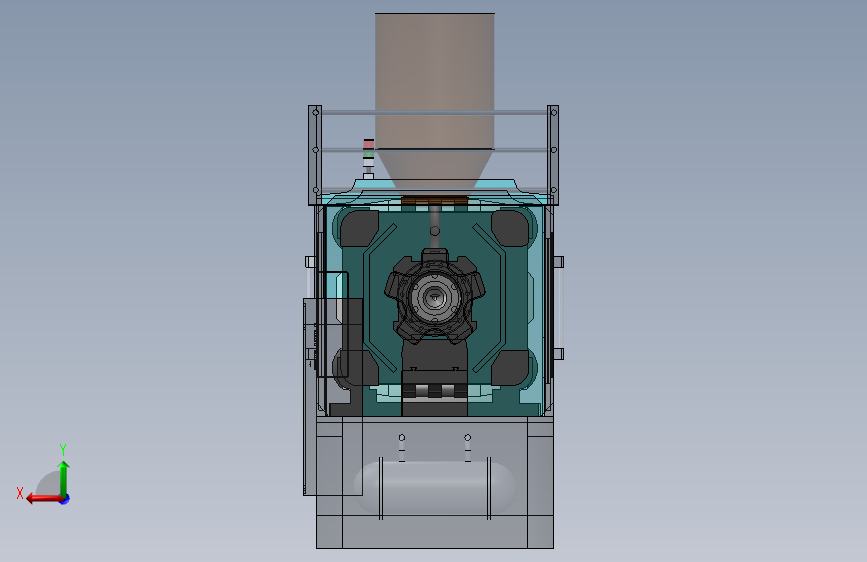This screenshot has height=562, width=867.
Task: Click the red X axis arrow of the triad
Action: coord(44,499)
